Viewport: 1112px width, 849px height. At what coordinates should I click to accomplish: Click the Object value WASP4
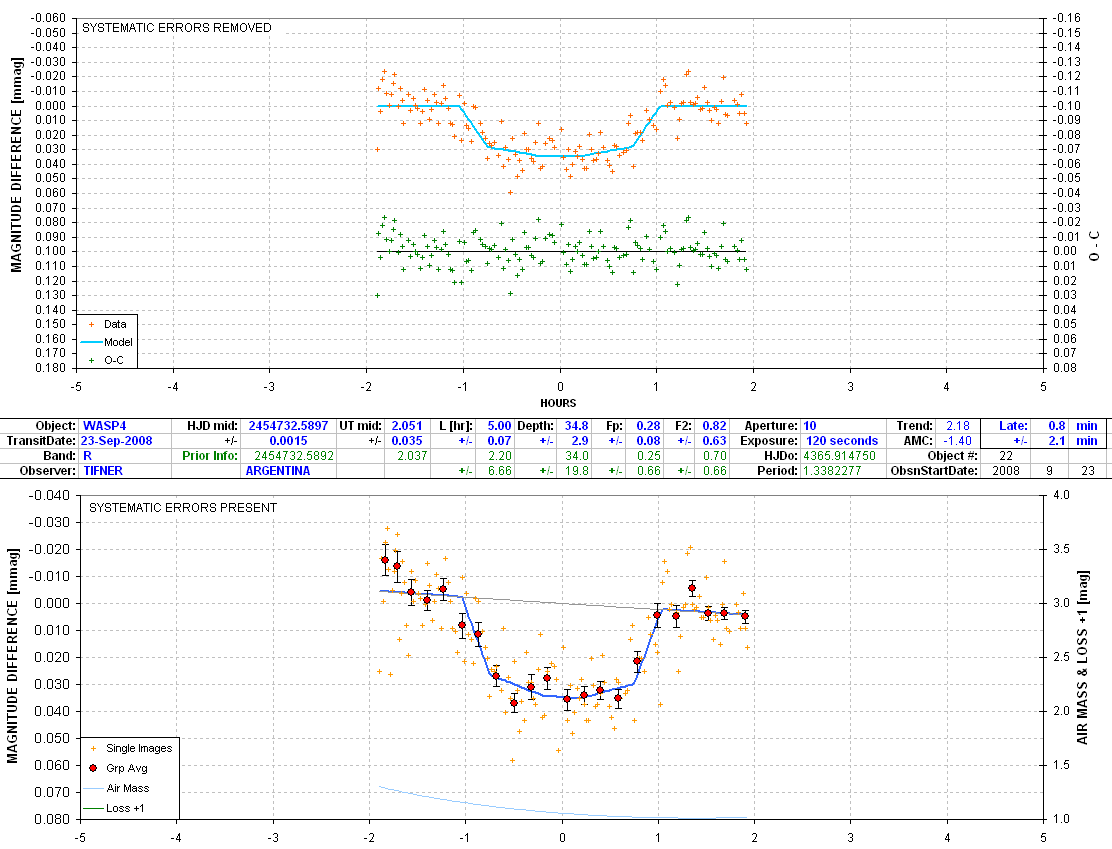point(104,426)
